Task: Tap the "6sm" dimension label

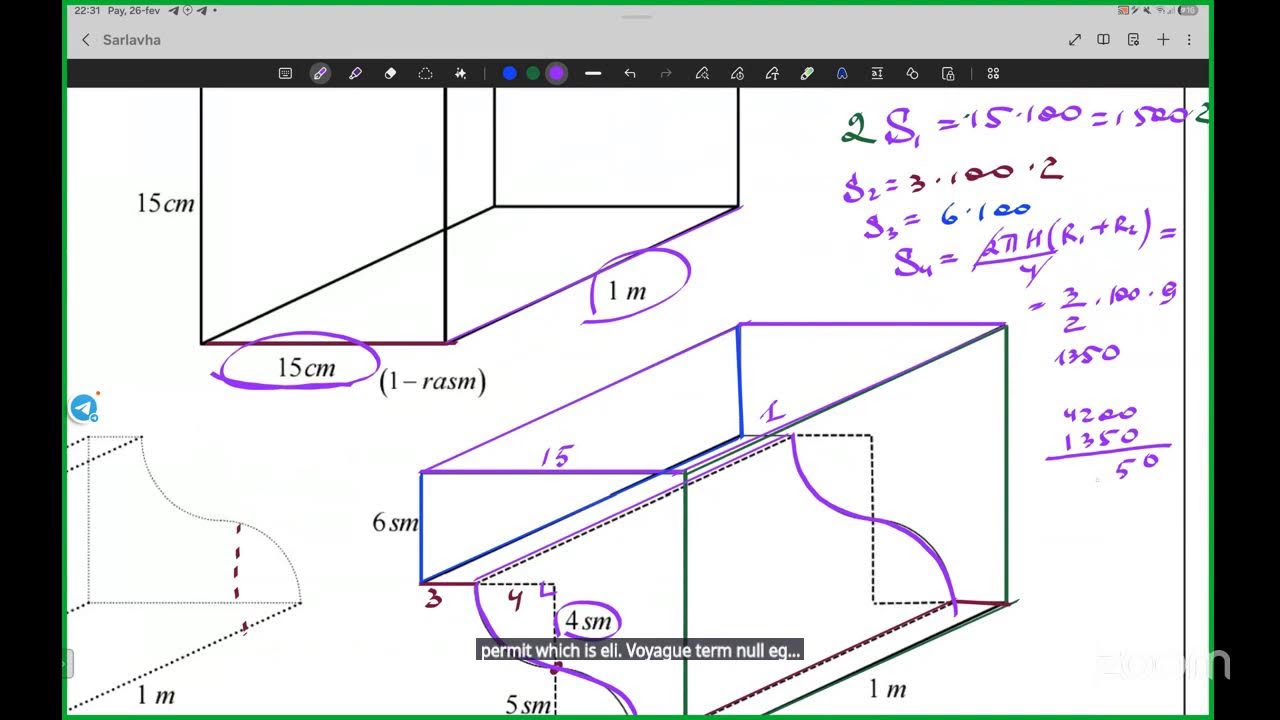Action: tap(395, 522)
